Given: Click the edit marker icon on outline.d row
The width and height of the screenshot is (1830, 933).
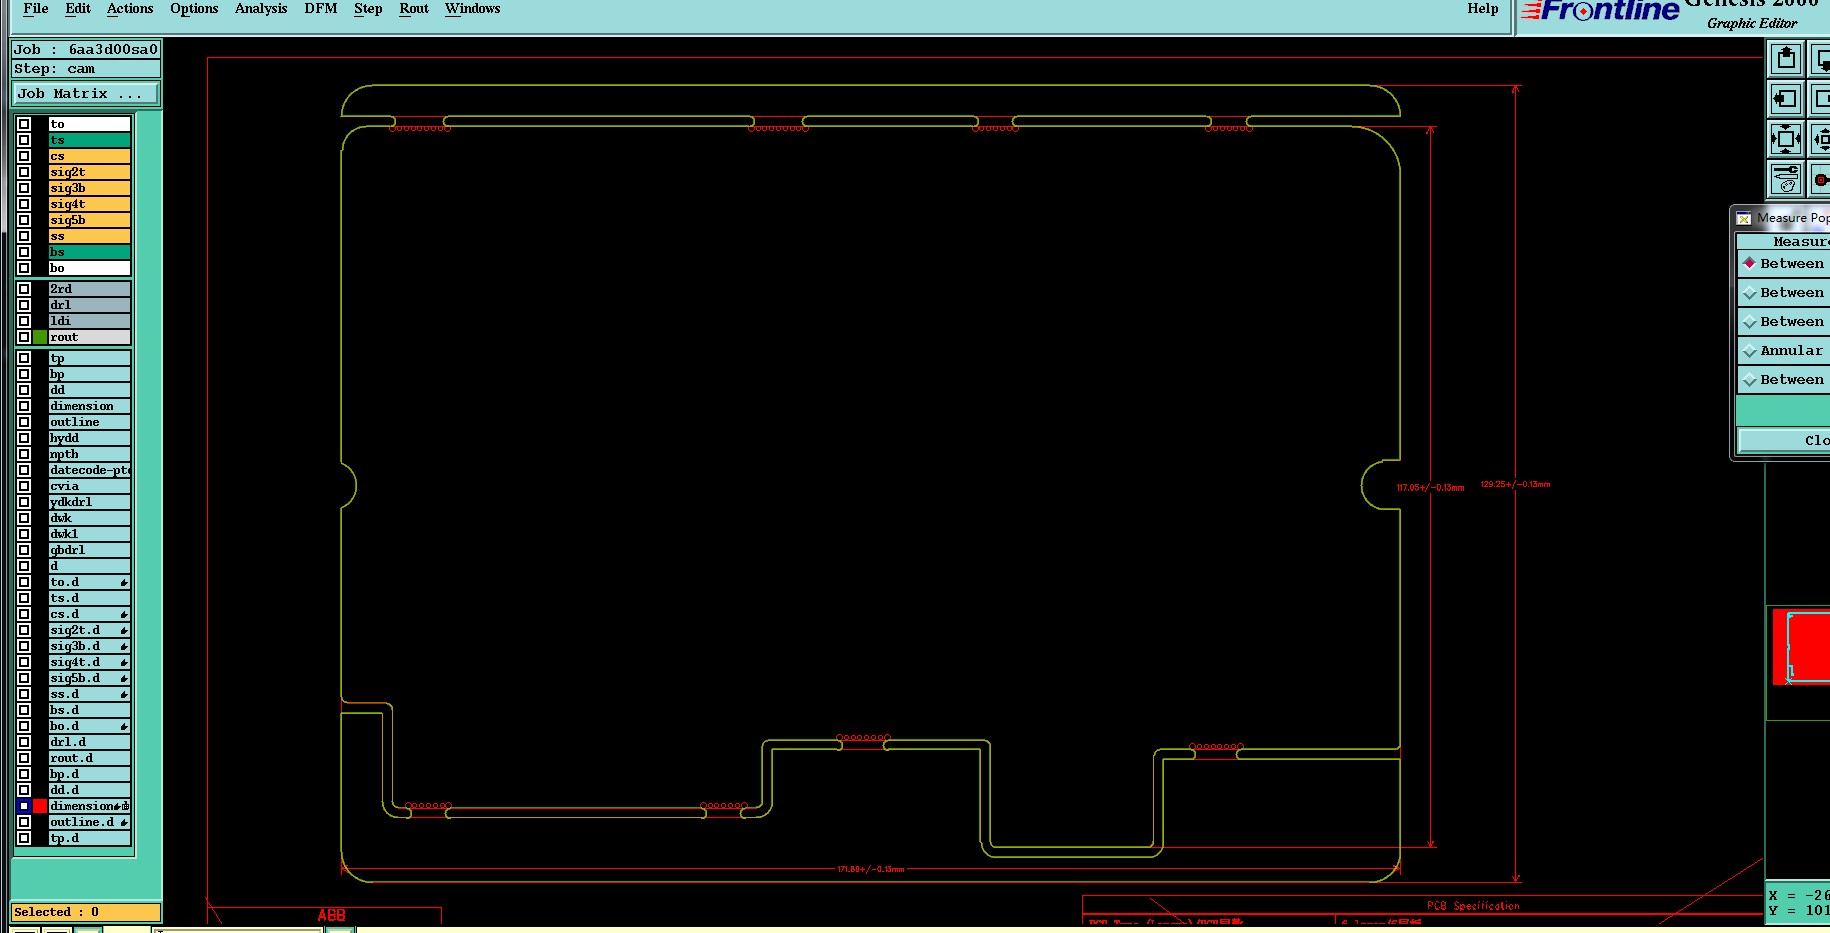Looking at the screenshot, I should pos(124,822).
